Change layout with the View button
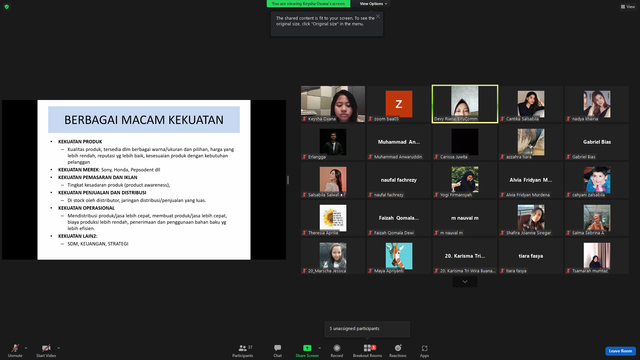 pos(628,7)
